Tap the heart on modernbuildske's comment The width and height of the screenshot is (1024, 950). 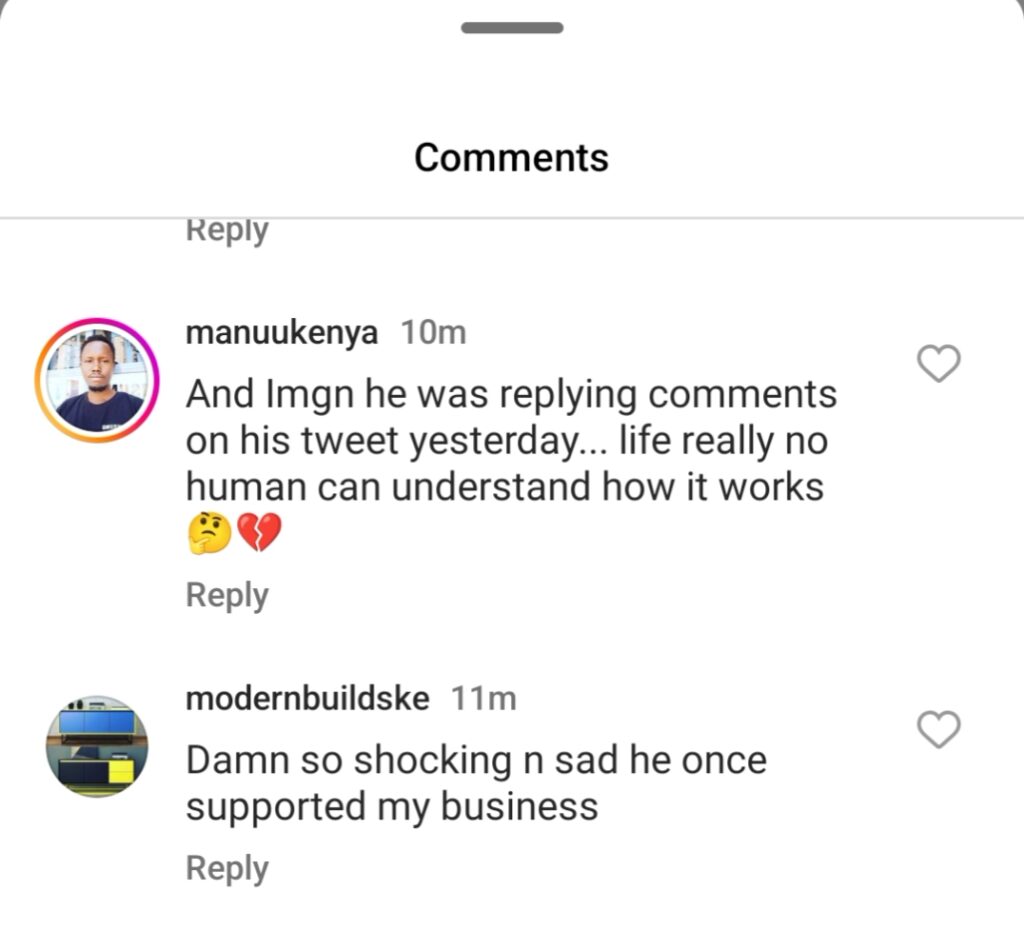[938, 730]
